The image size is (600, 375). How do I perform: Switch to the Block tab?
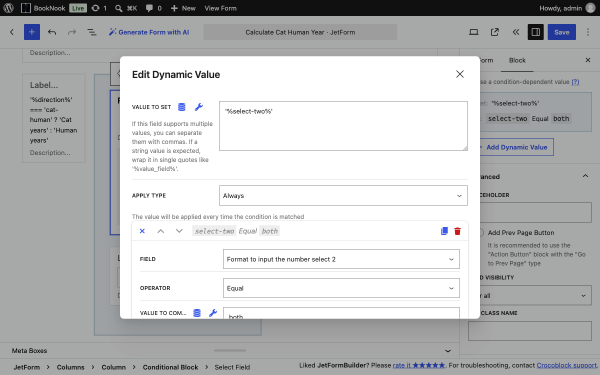[517, 60]
